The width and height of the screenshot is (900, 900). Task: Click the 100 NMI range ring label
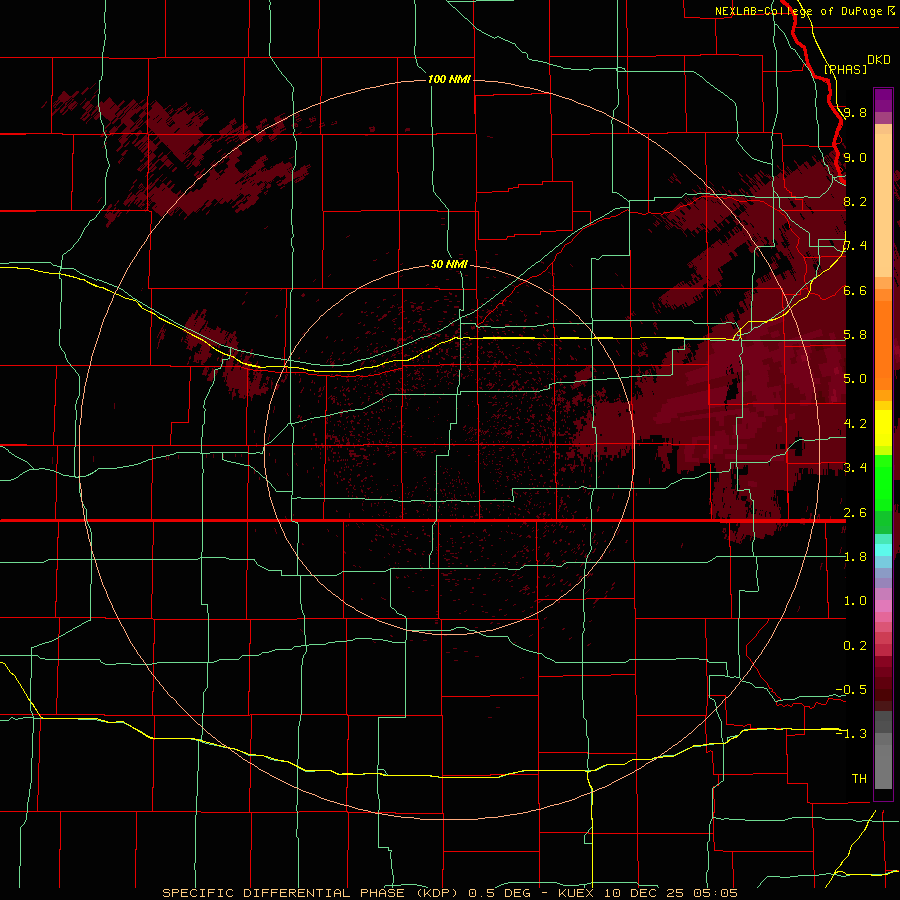coord(449,79)
